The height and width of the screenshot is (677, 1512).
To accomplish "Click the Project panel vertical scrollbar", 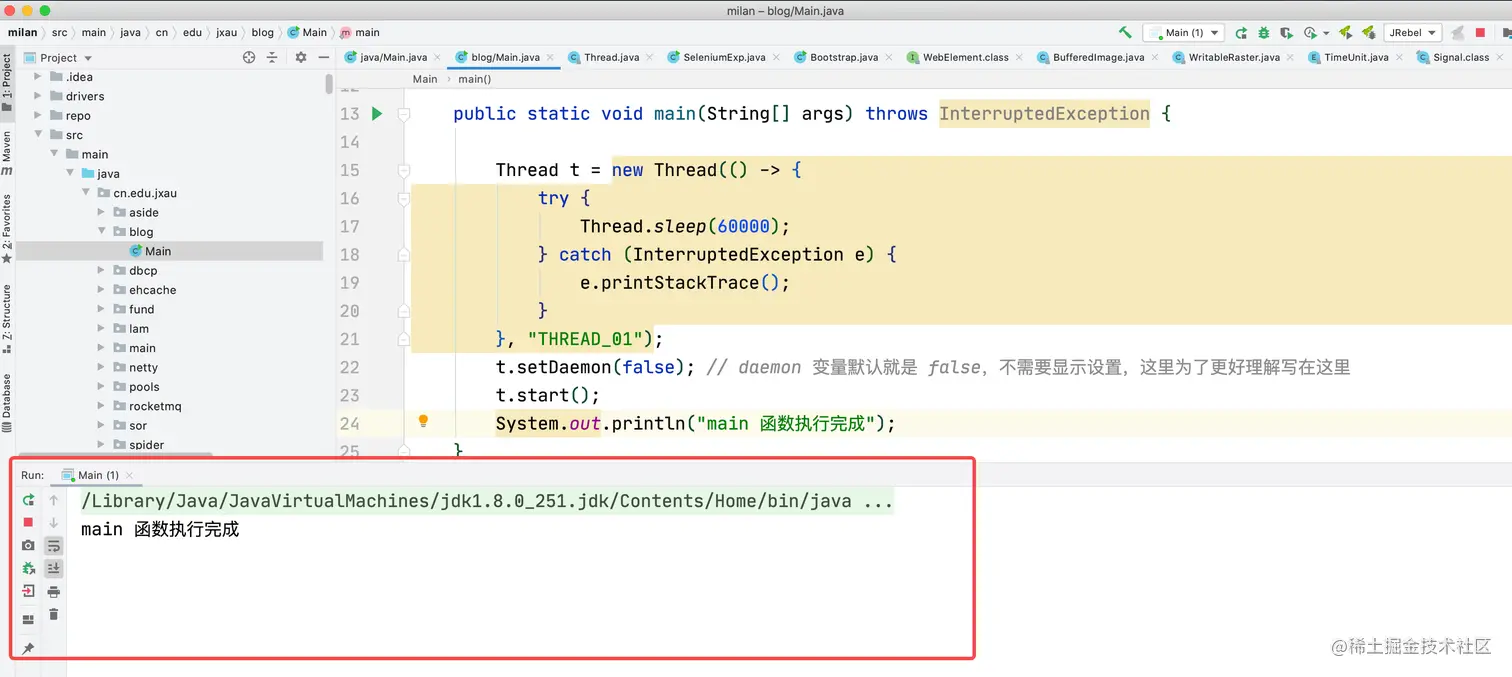I will coord(329,83).
